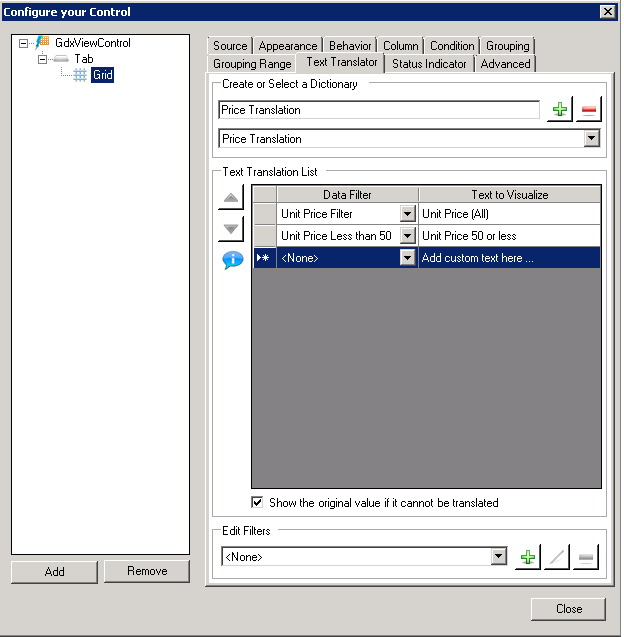The width and height of the screenshot is (624, 637).
Task: Add a new filter with green plus
Action: (x=527, y=557)
